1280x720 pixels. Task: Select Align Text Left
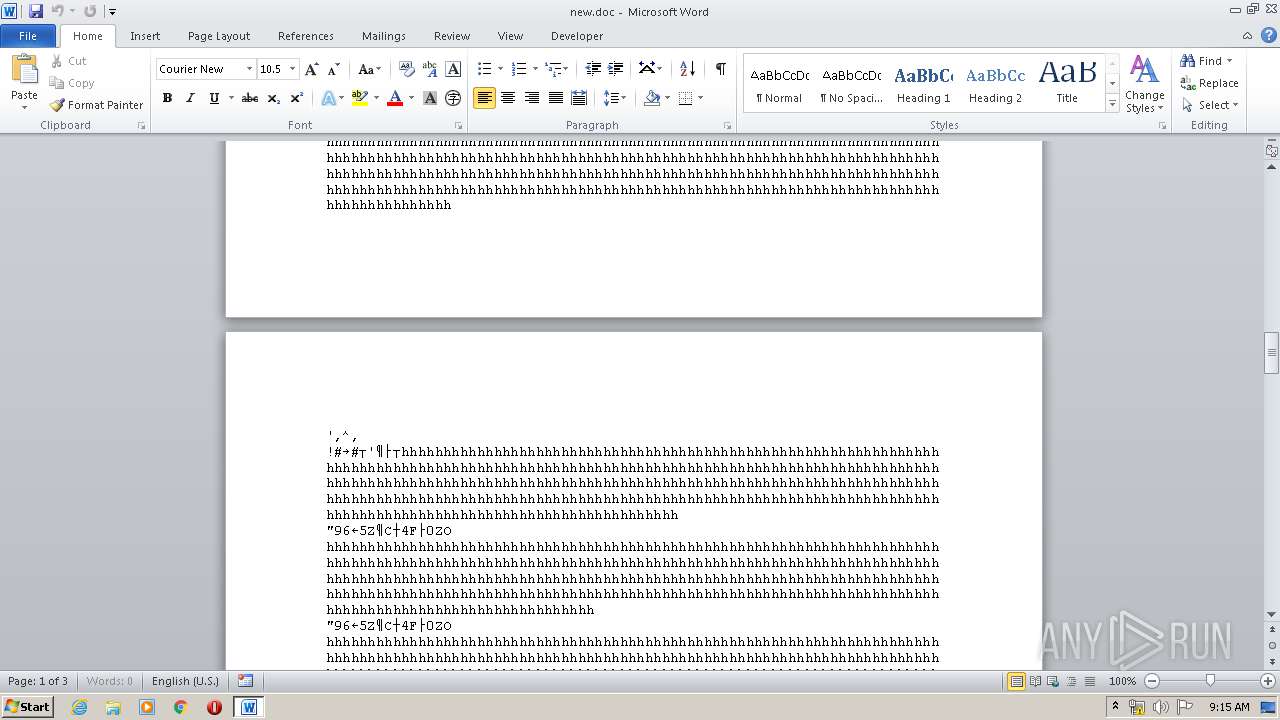[484, 98]
